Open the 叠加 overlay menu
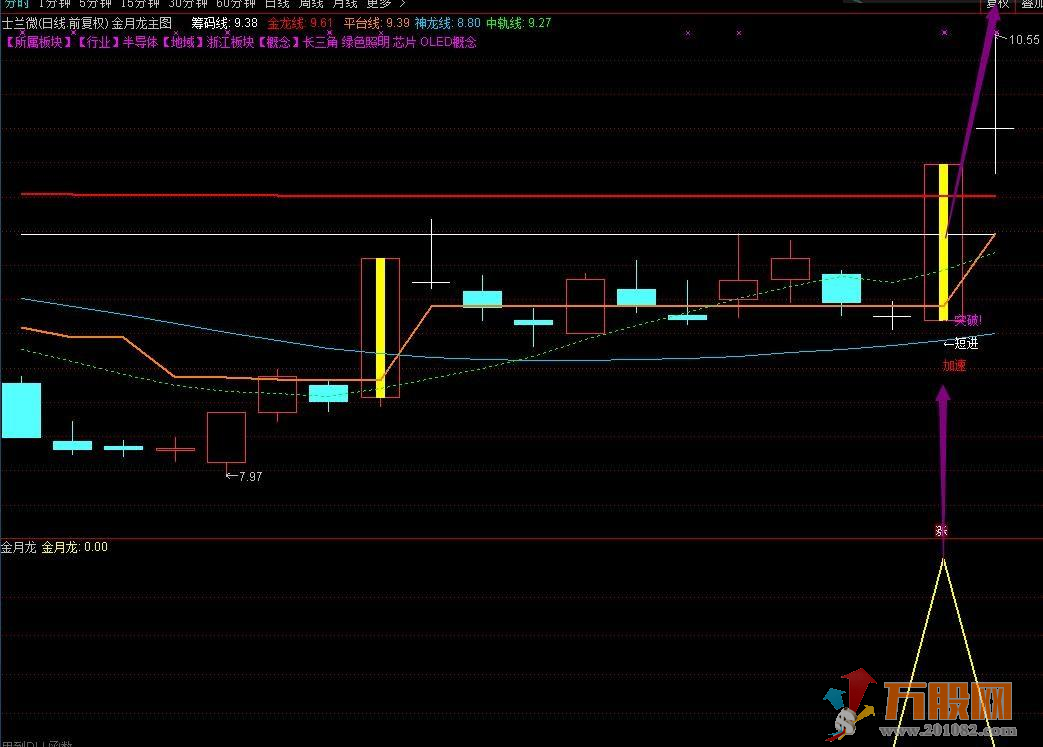This screenshot has width=1043, height=747. point(1030,4)
